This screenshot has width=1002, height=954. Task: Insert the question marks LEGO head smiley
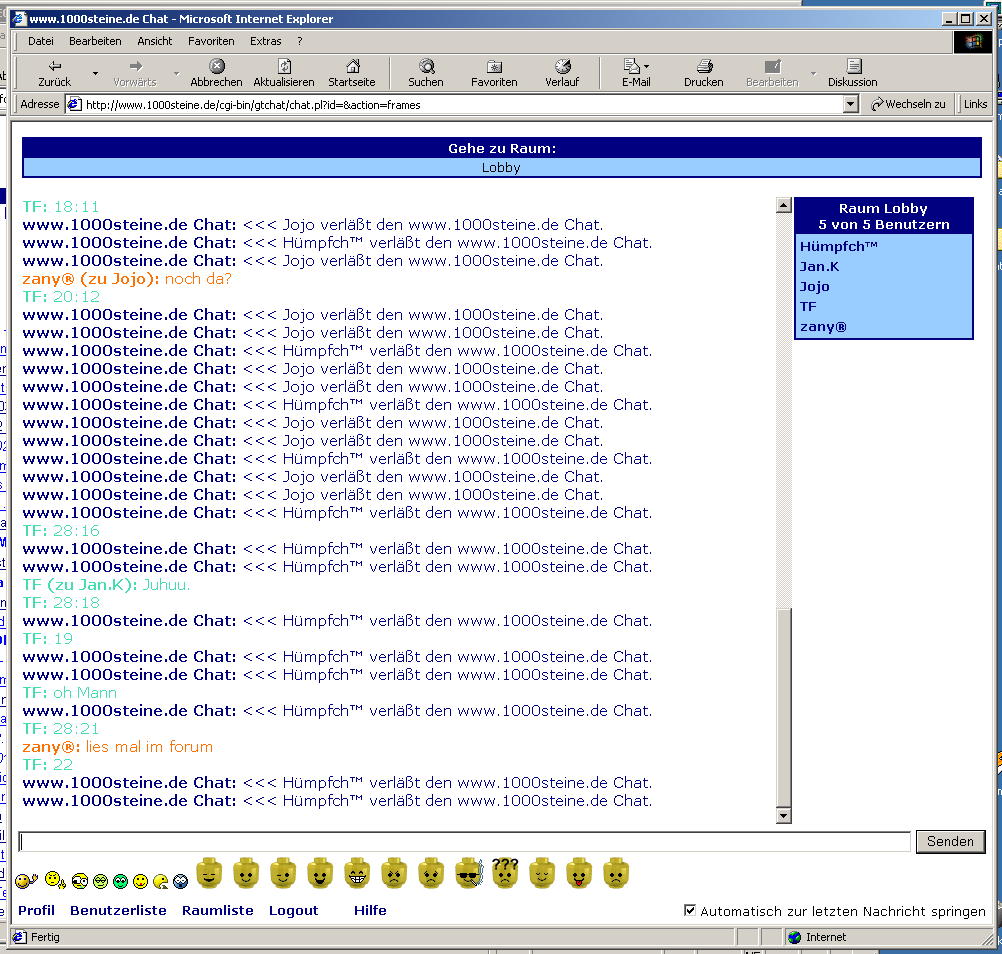pyautogui.click(x=505, y=873)
